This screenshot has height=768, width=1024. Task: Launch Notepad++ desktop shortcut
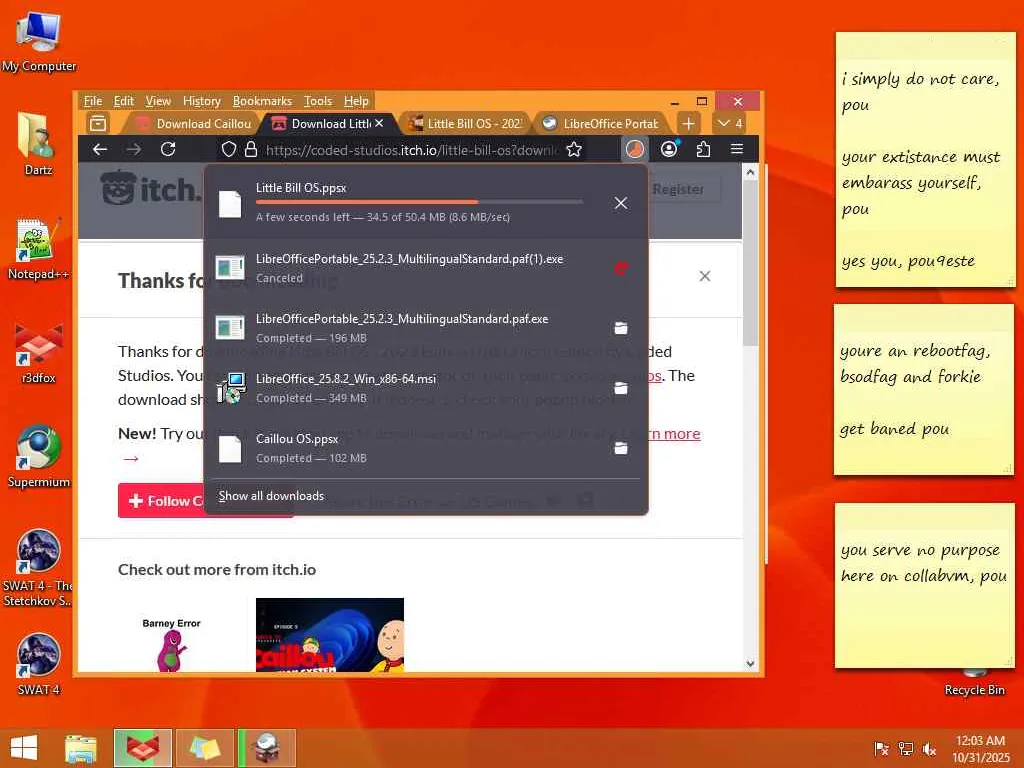tap(38, 248)
